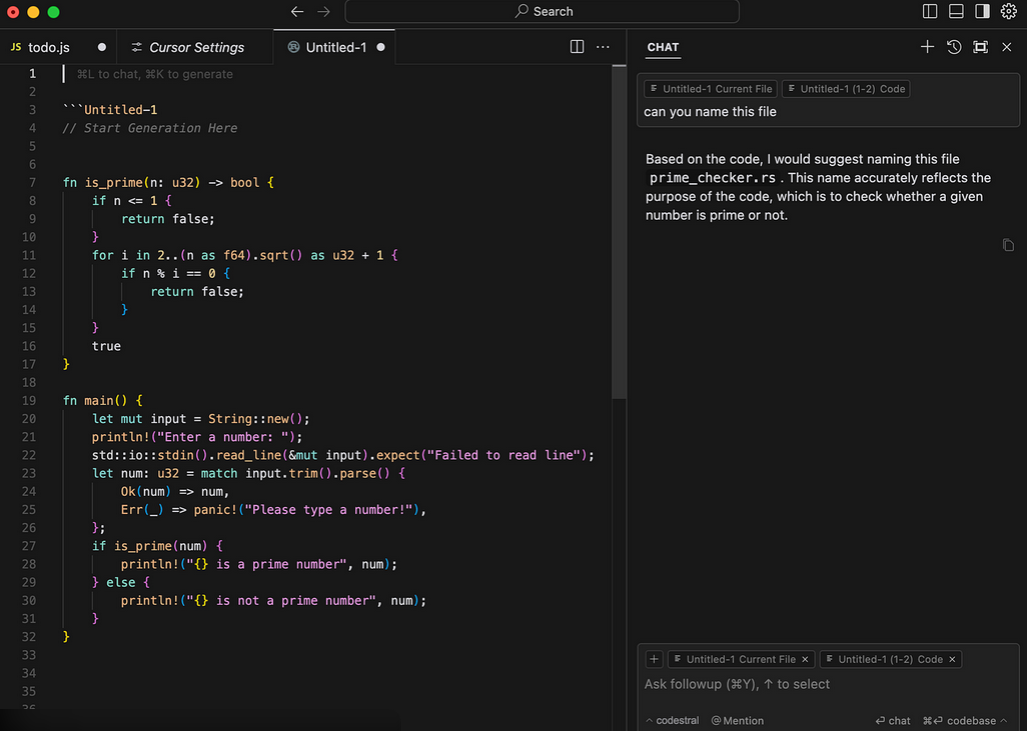
Task: Click the panic! 'Please type a number!' line
Action: pyautogui.click(x=274, y=510)
